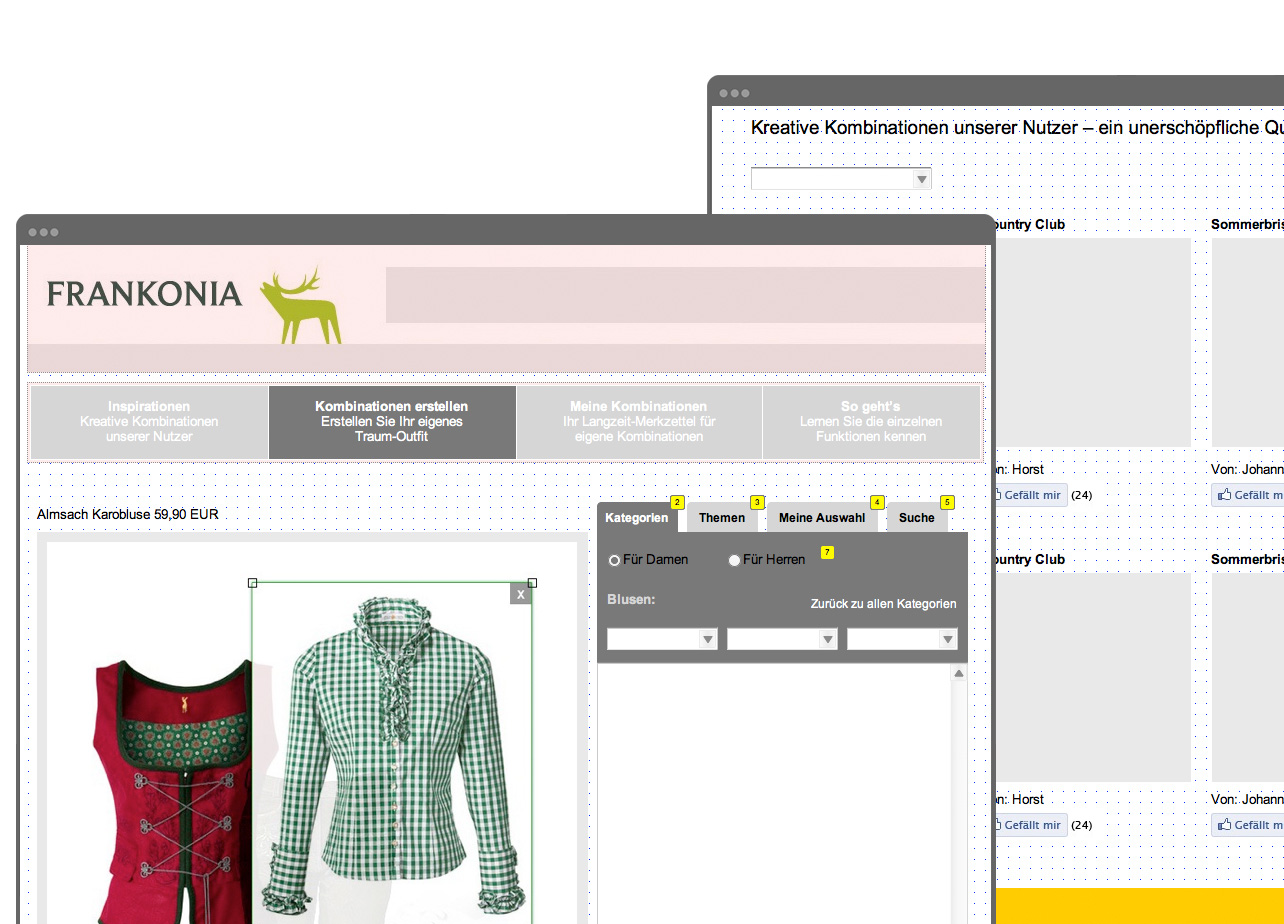Click the thumbs-up icon beside Horst's lower Gefällt mir
The height and width of the screenshot is (924, 1284).
[x=997, y=825]
